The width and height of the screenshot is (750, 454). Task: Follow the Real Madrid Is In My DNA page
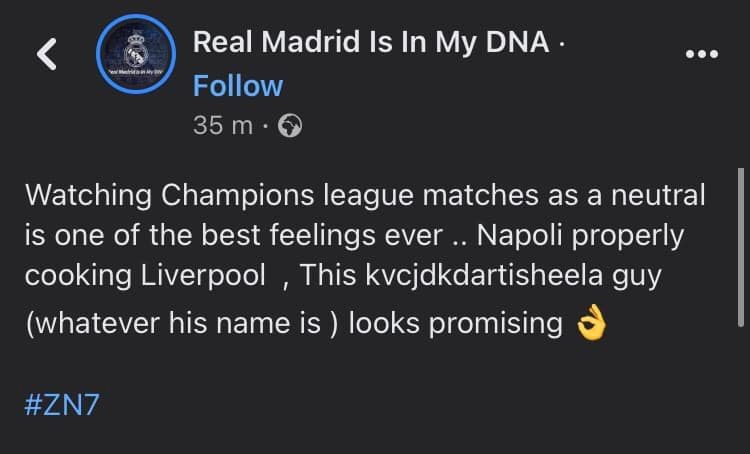(238, 86)
